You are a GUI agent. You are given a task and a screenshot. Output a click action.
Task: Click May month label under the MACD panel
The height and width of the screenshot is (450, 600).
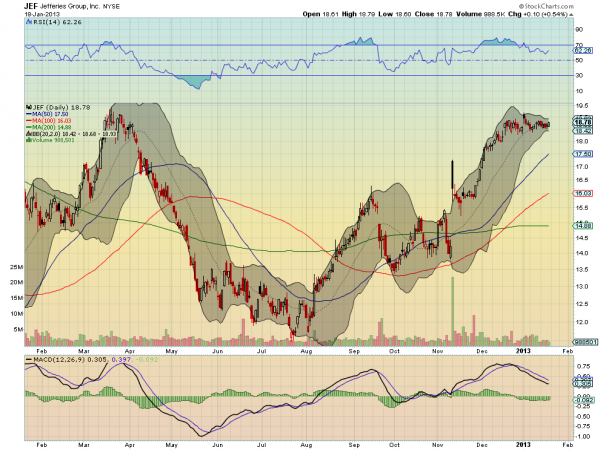171,445
